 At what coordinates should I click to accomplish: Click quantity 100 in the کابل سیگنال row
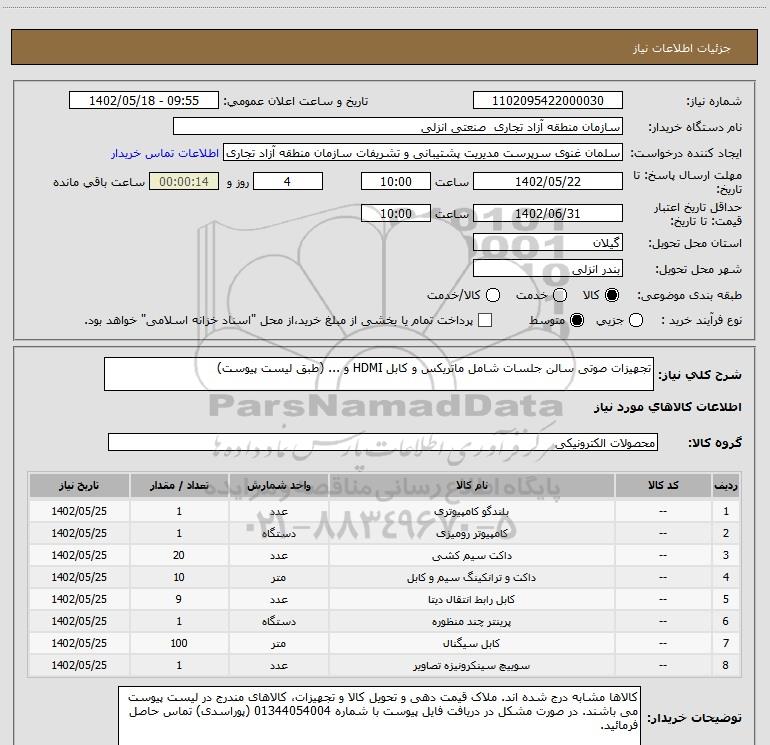click(179, 643)
